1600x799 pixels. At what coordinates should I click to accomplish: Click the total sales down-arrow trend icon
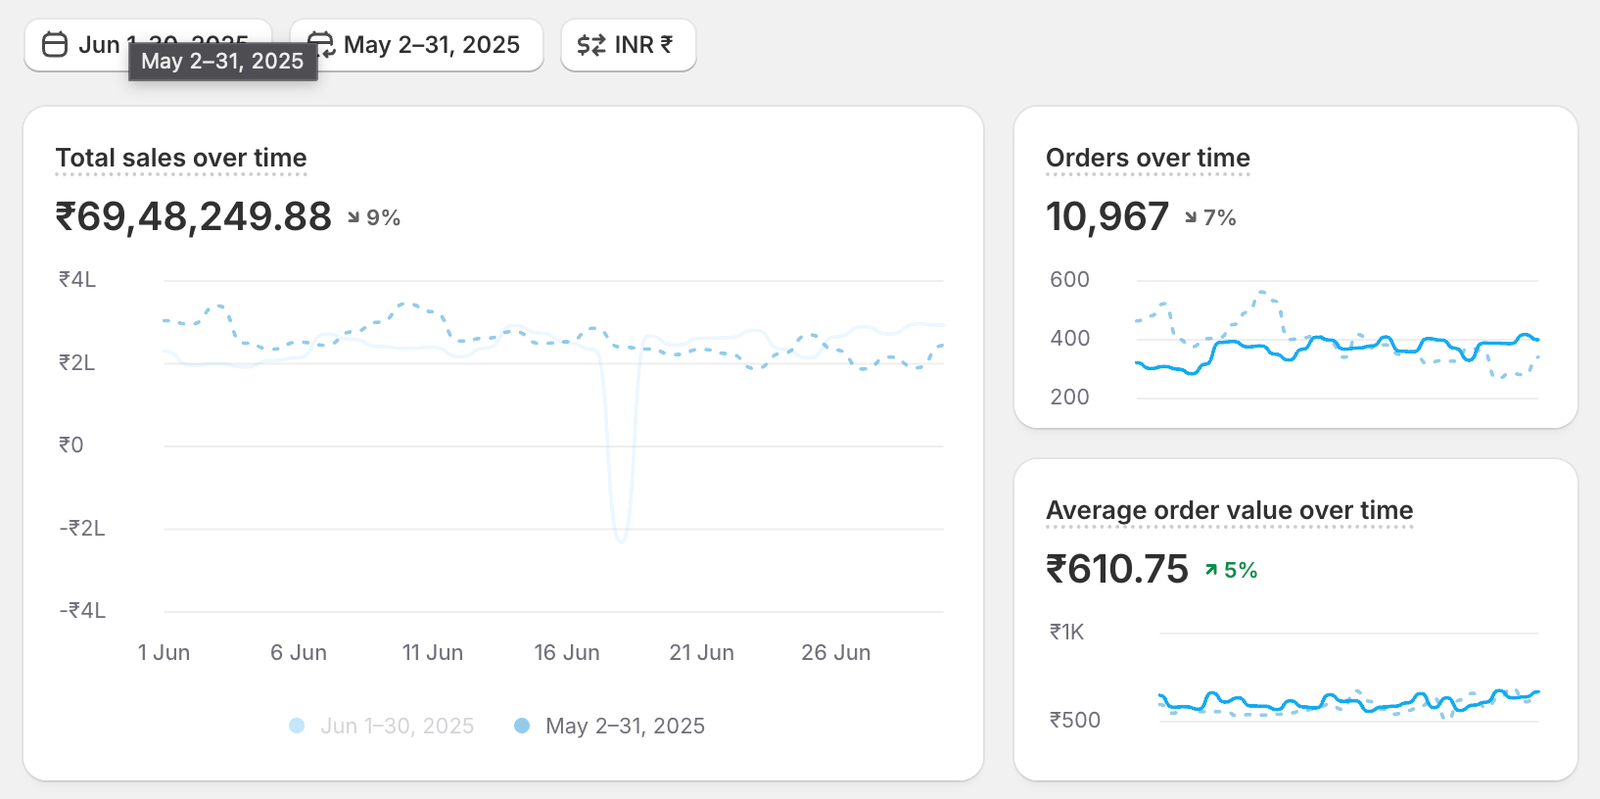tap(354, 217)
